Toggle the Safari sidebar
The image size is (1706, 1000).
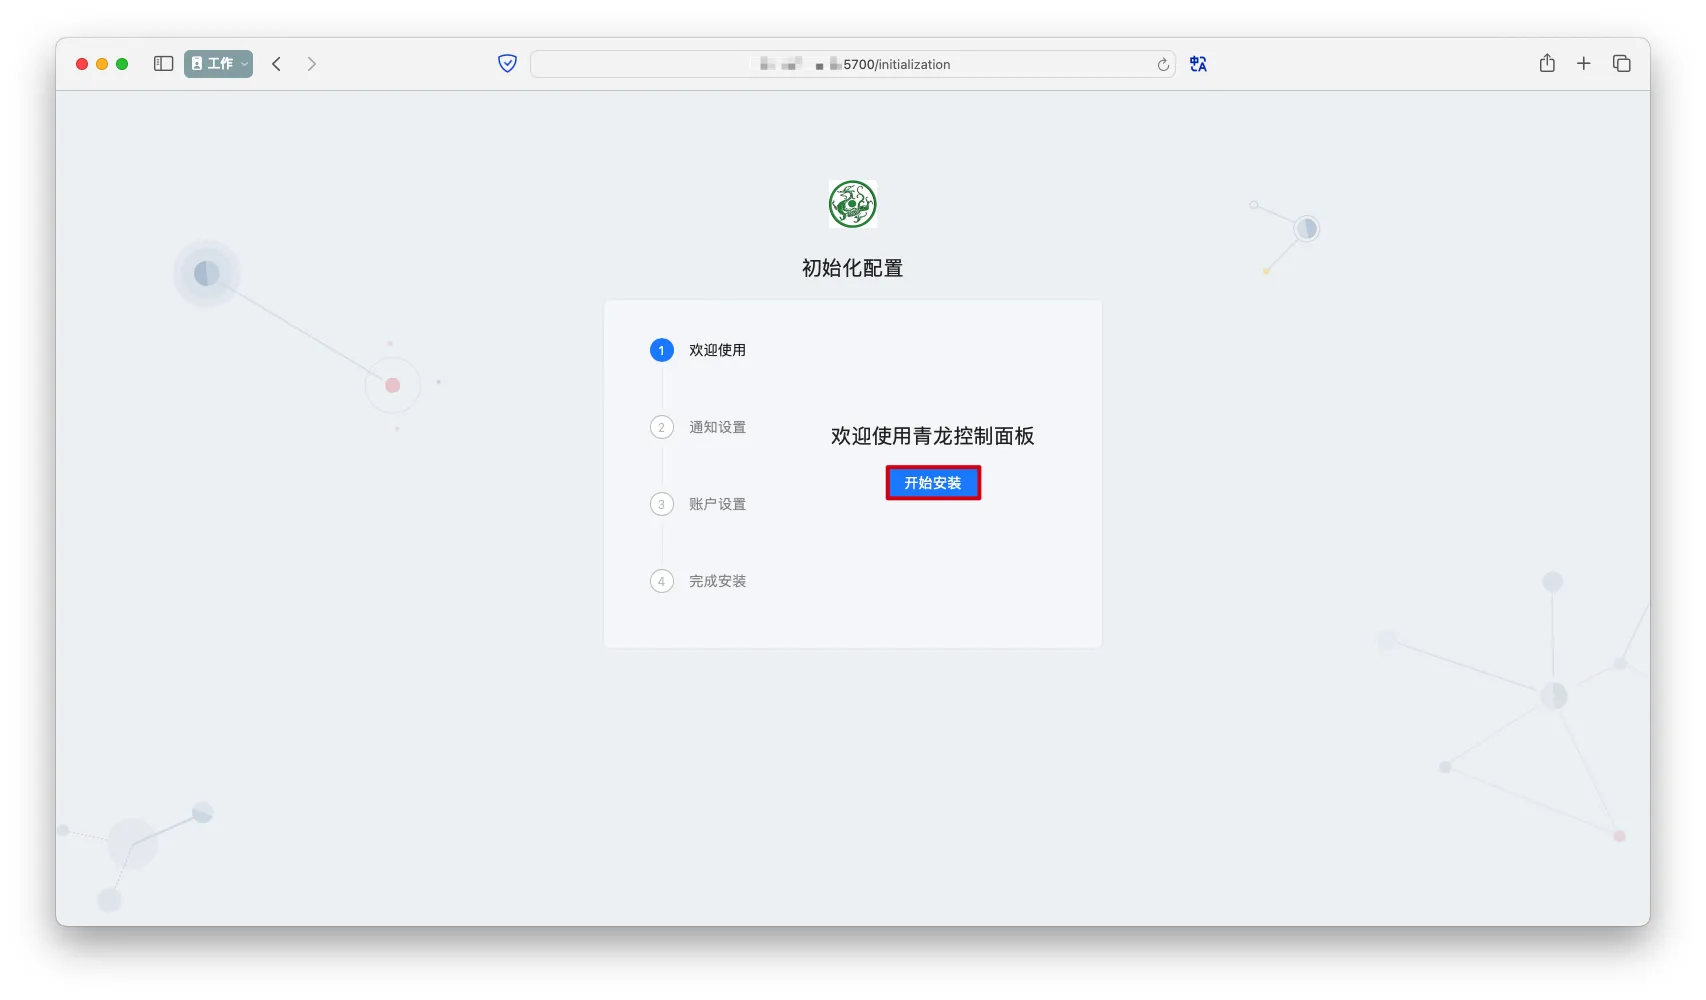point(163,64)
